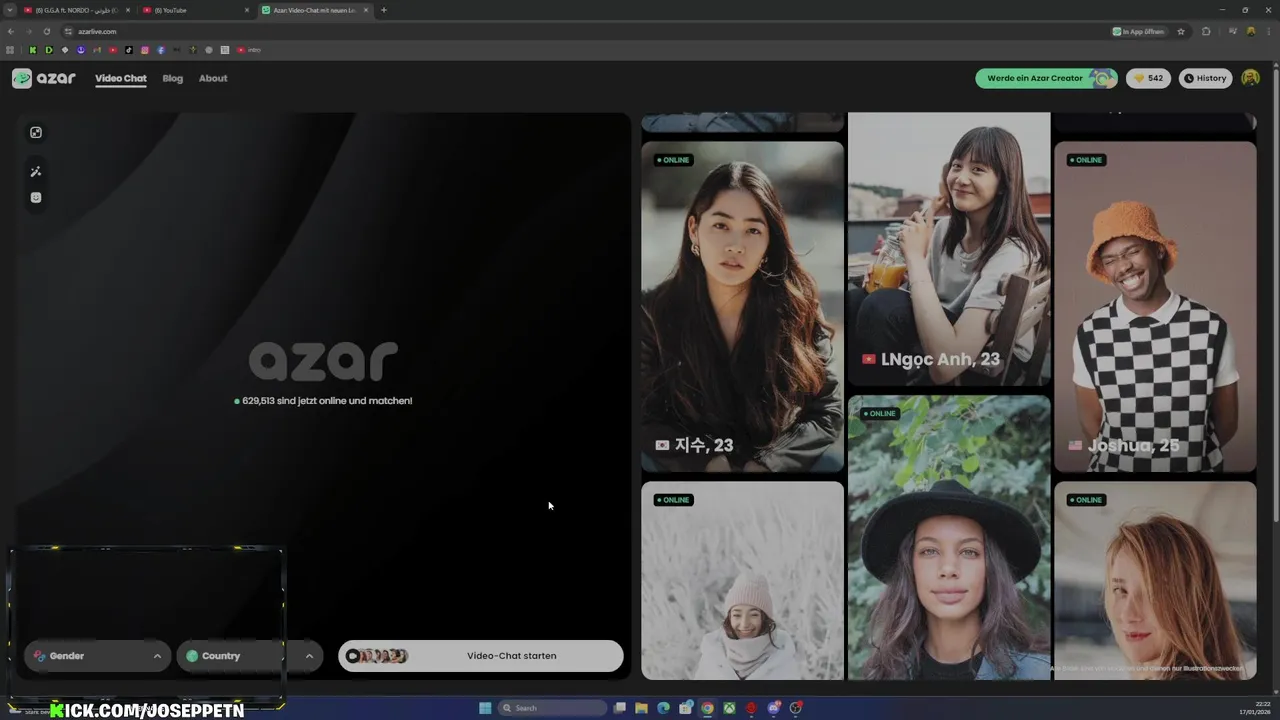Start video chat with Video-Chat starten
This screenshot has height=720, width=1280.
[481, 656]
